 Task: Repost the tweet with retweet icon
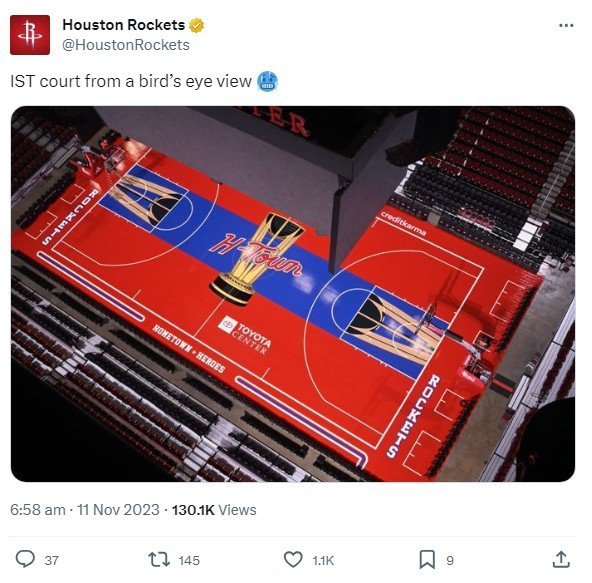point(159,560)
